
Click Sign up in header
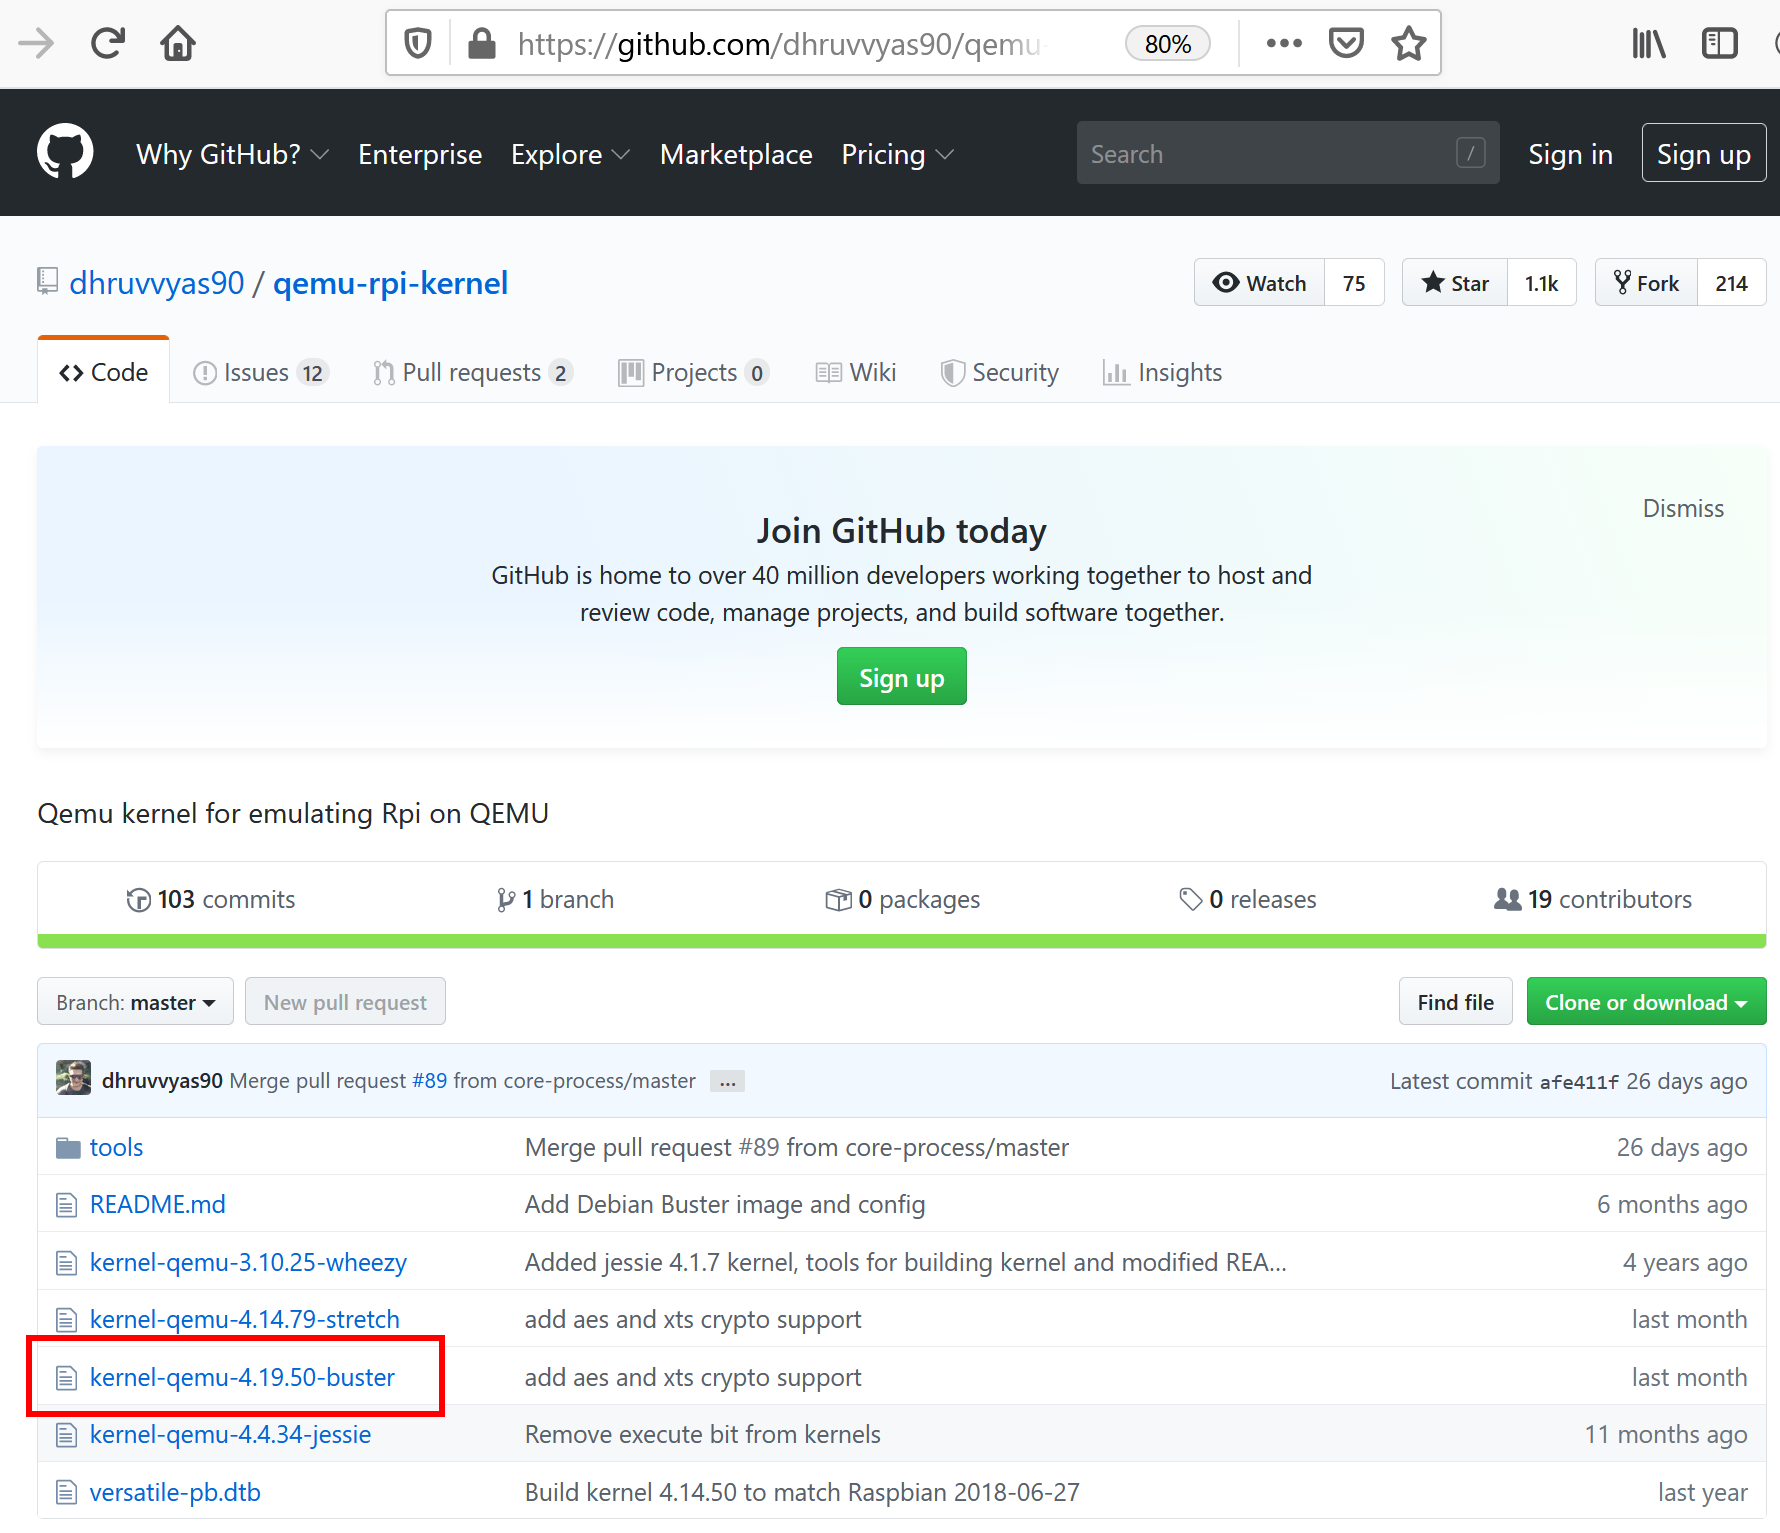pos(1703,153)
